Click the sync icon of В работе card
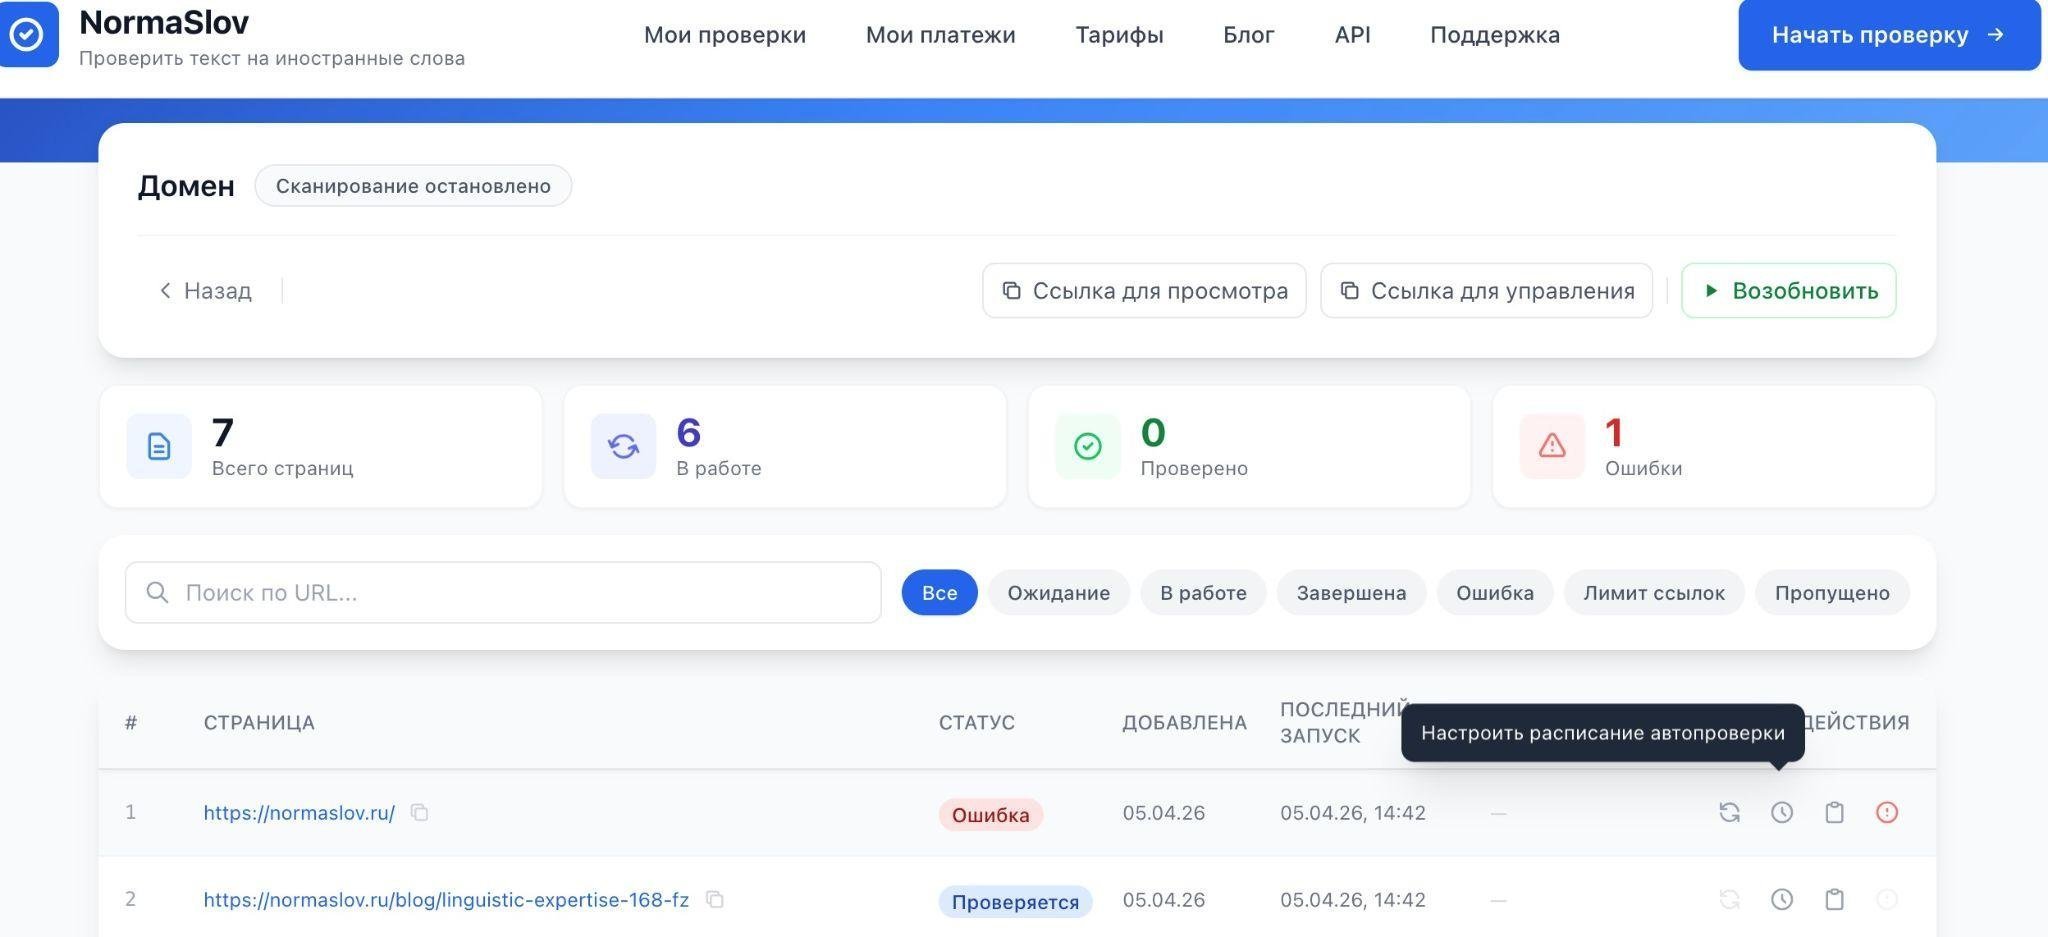This screenshot has width=2048, height=937. coord(623,446)
